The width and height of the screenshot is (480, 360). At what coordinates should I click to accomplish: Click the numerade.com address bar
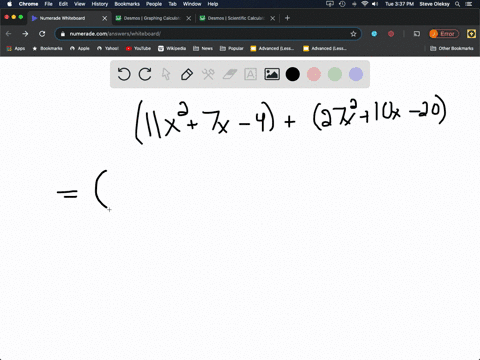[x=208, y=34]
